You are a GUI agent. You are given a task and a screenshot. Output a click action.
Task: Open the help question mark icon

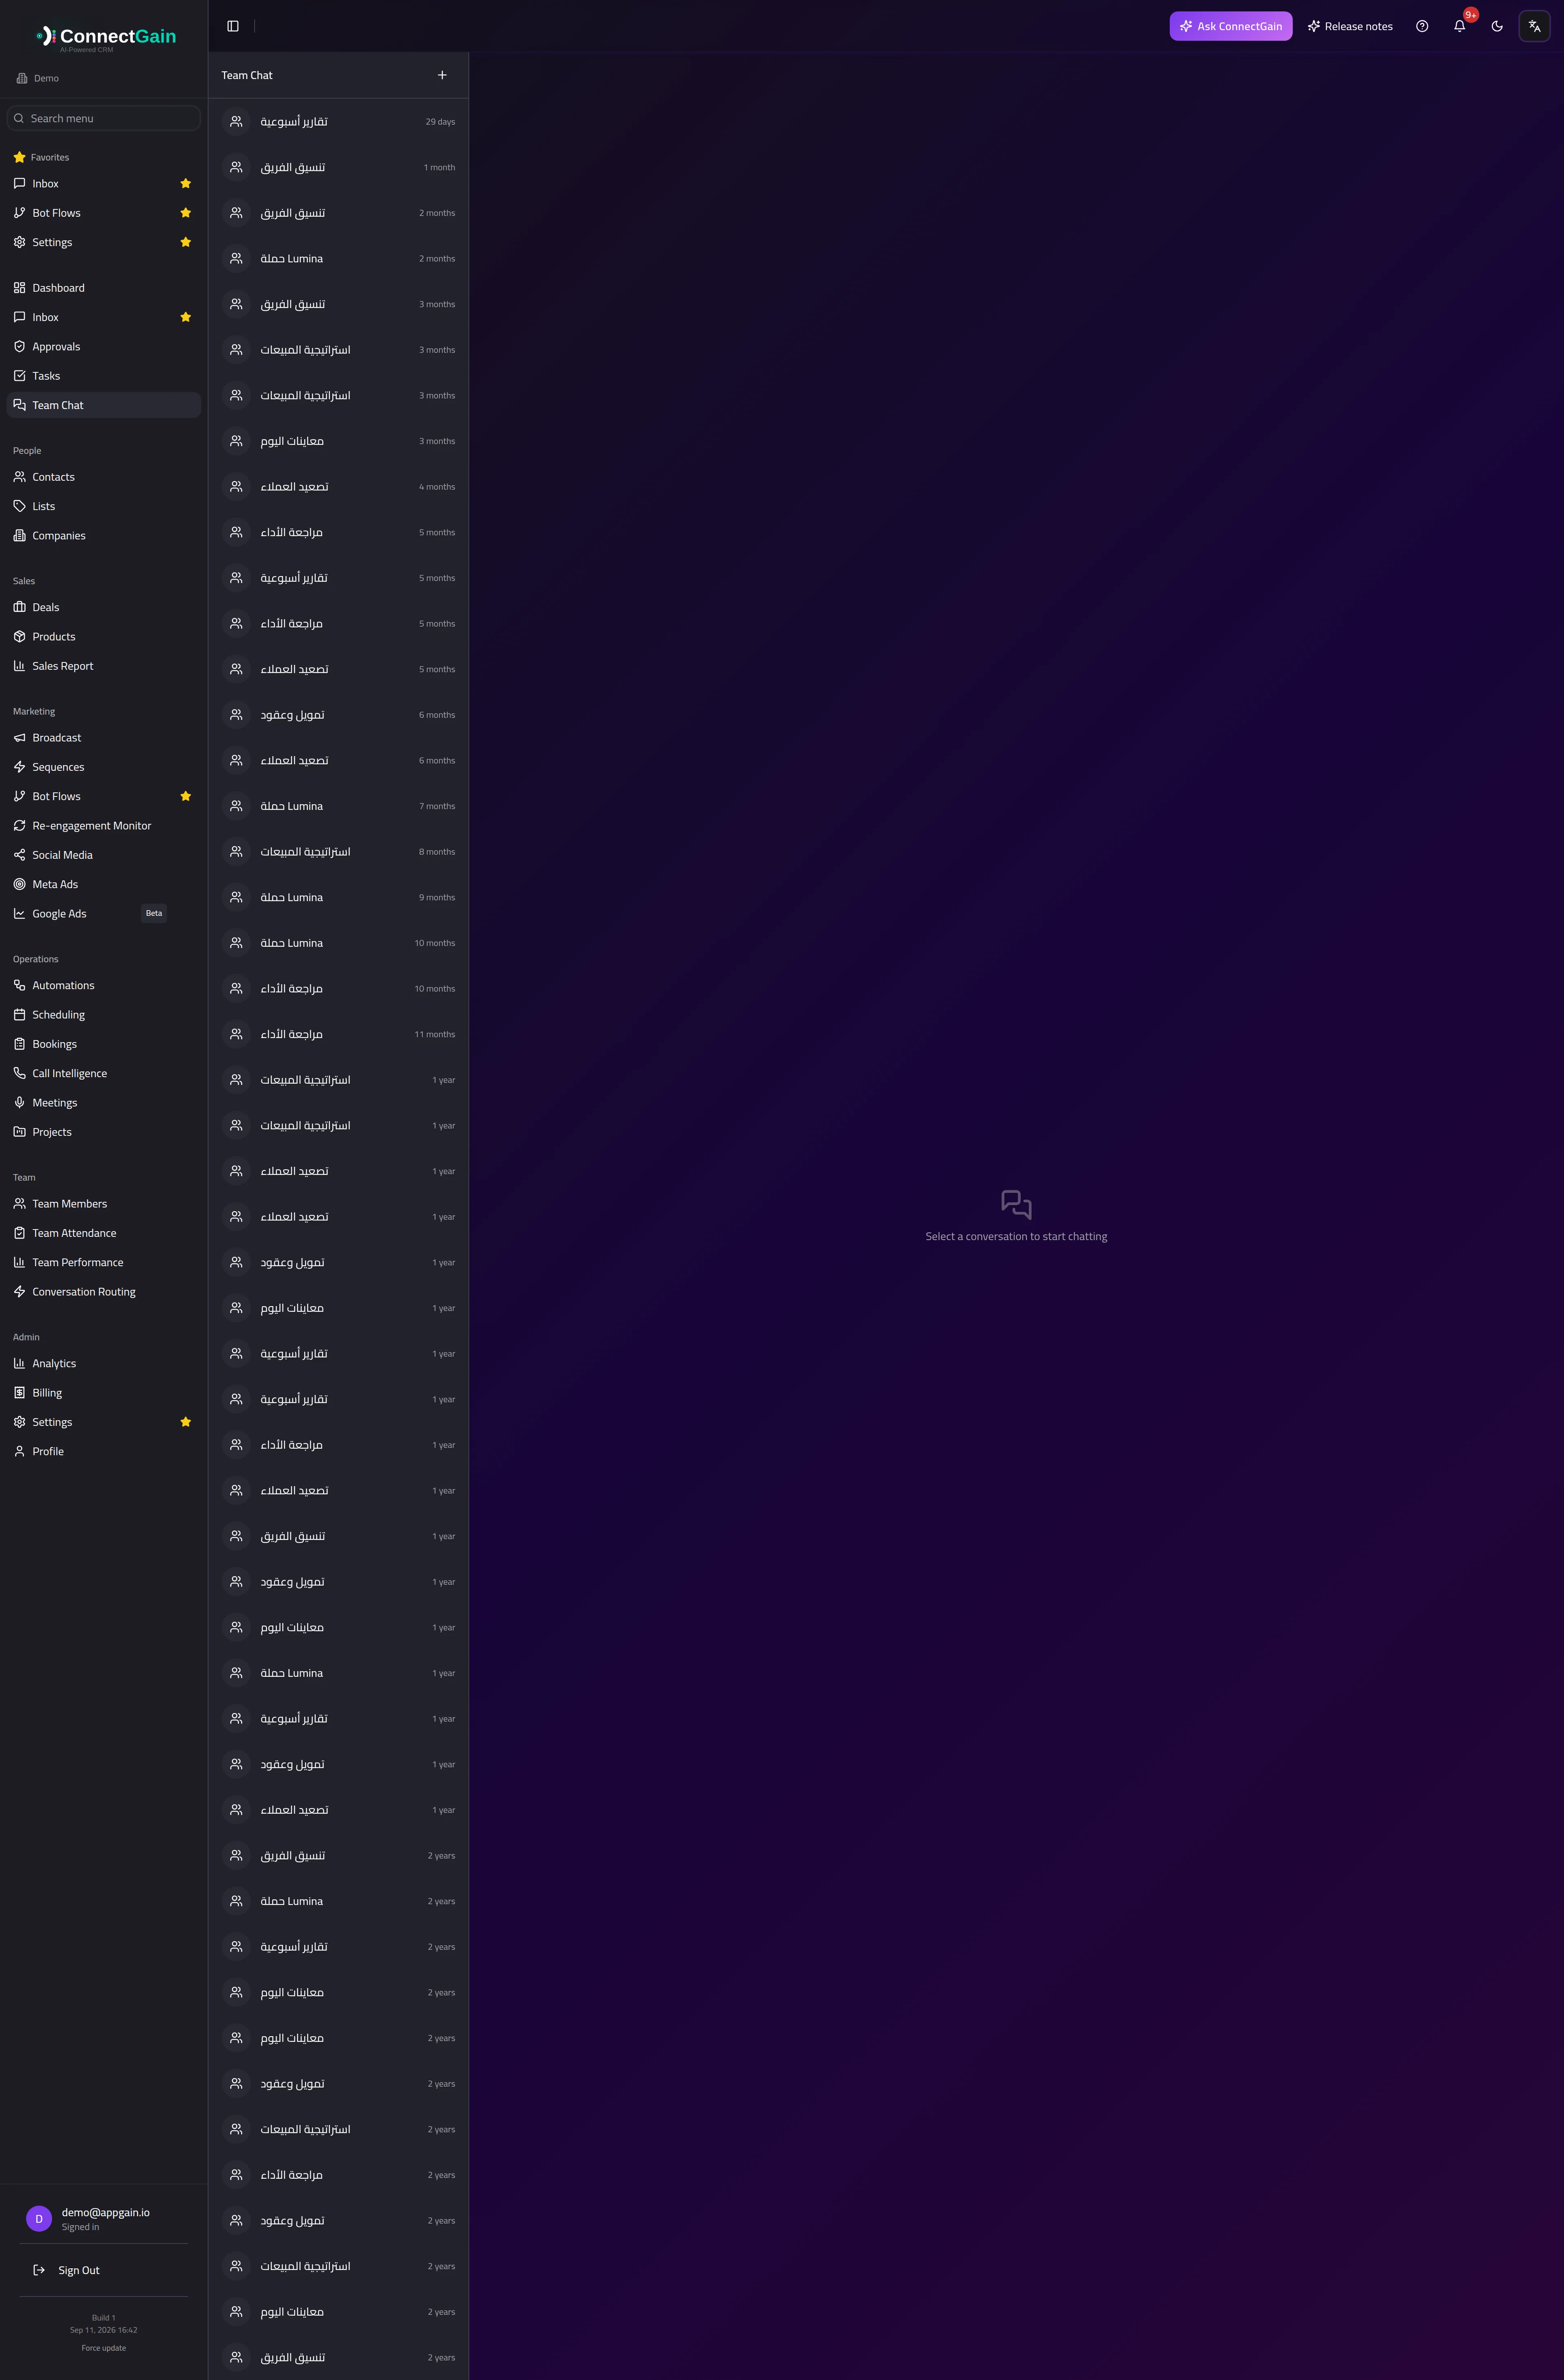point(1422,26)
